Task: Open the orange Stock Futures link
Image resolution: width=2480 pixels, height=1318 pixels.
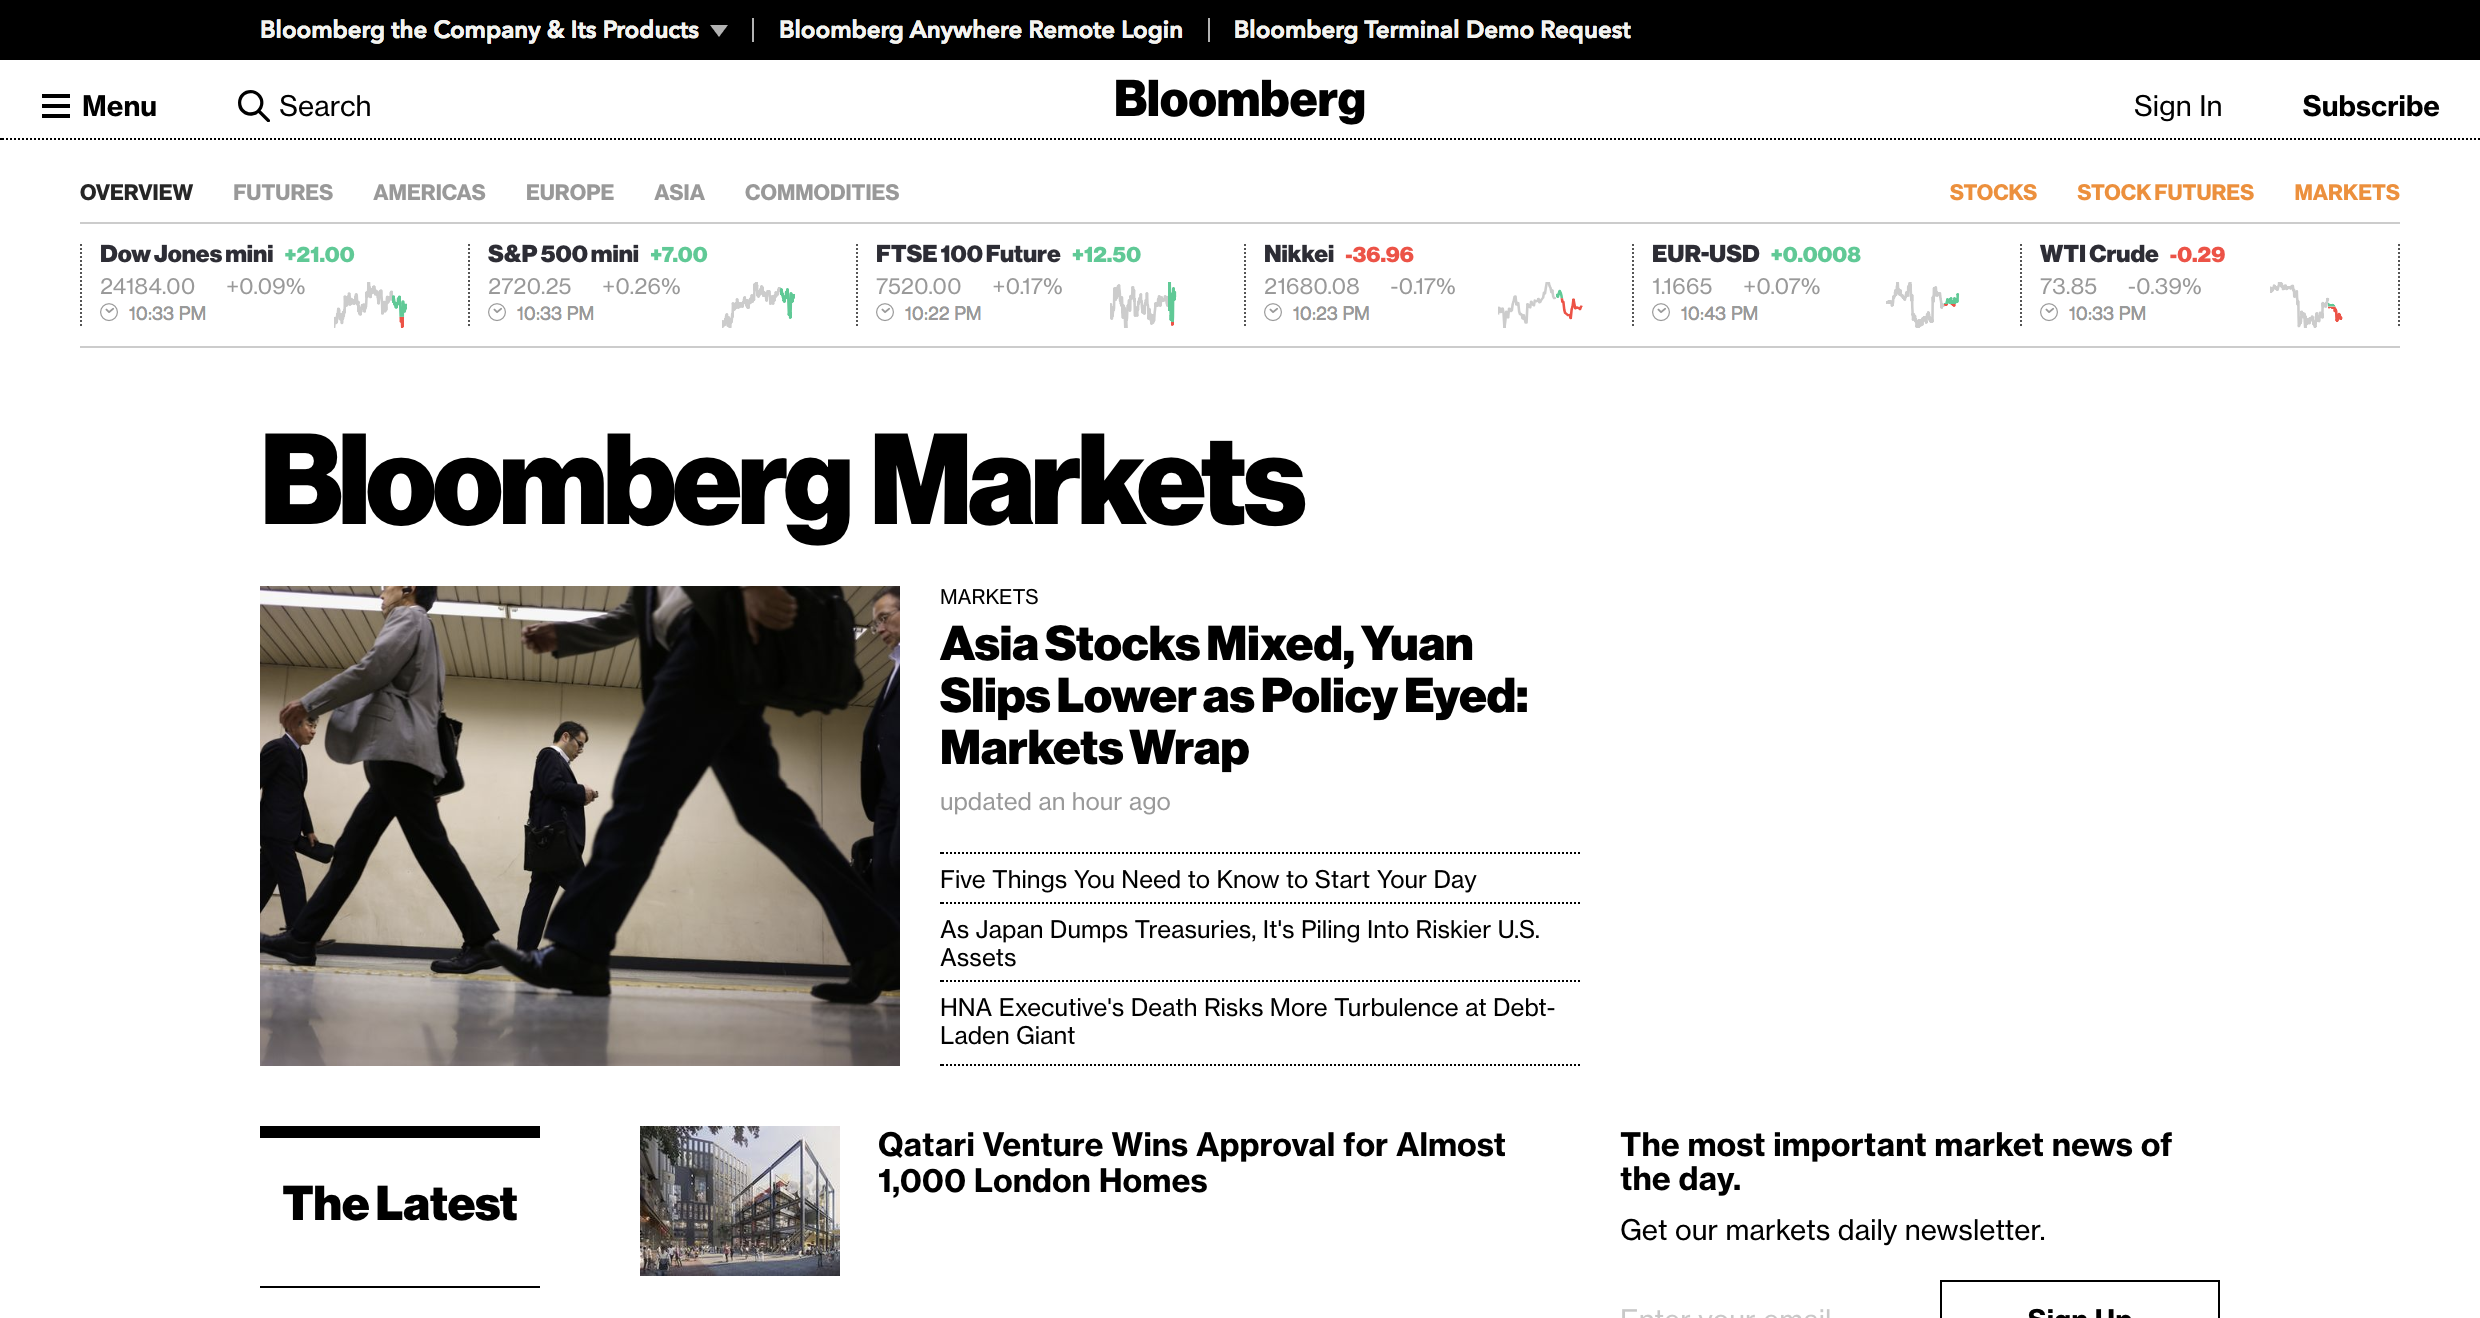Action: 2165,192
